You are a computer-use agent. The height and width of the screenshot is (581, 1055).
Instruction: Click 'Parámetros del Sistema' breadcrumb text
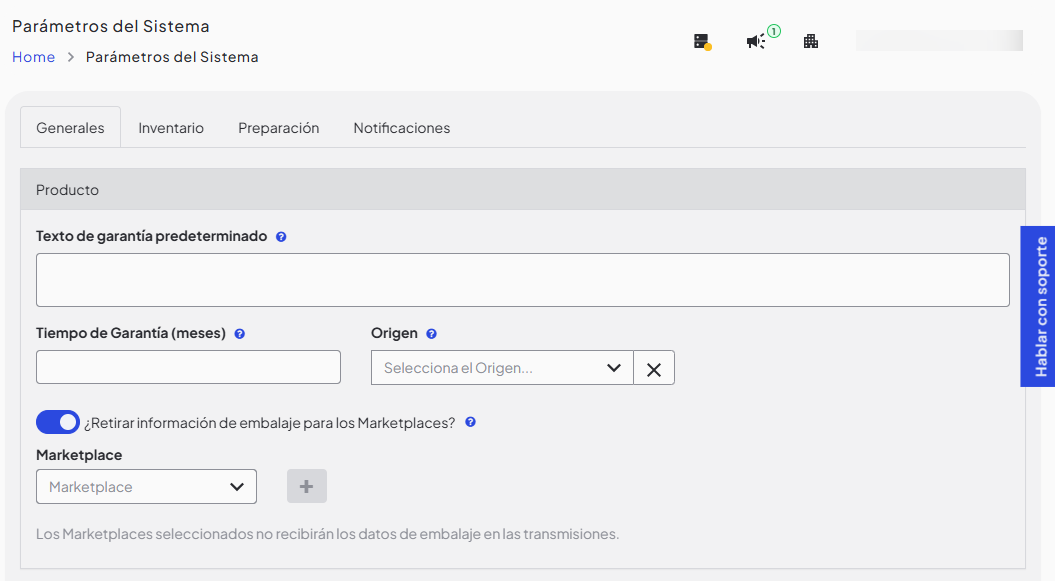pyautogui.click(x=172, y=57)
